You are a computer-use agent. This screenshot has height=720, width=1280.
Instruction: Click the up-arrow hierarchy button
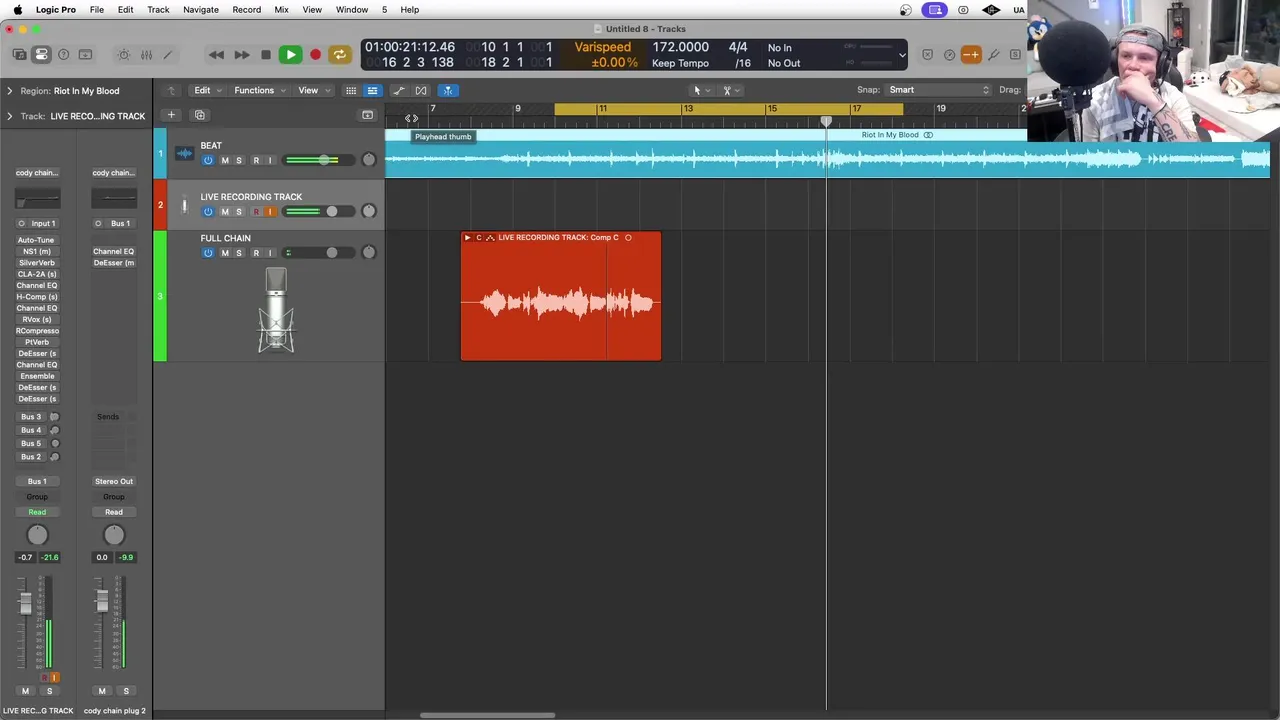[171, 90]
